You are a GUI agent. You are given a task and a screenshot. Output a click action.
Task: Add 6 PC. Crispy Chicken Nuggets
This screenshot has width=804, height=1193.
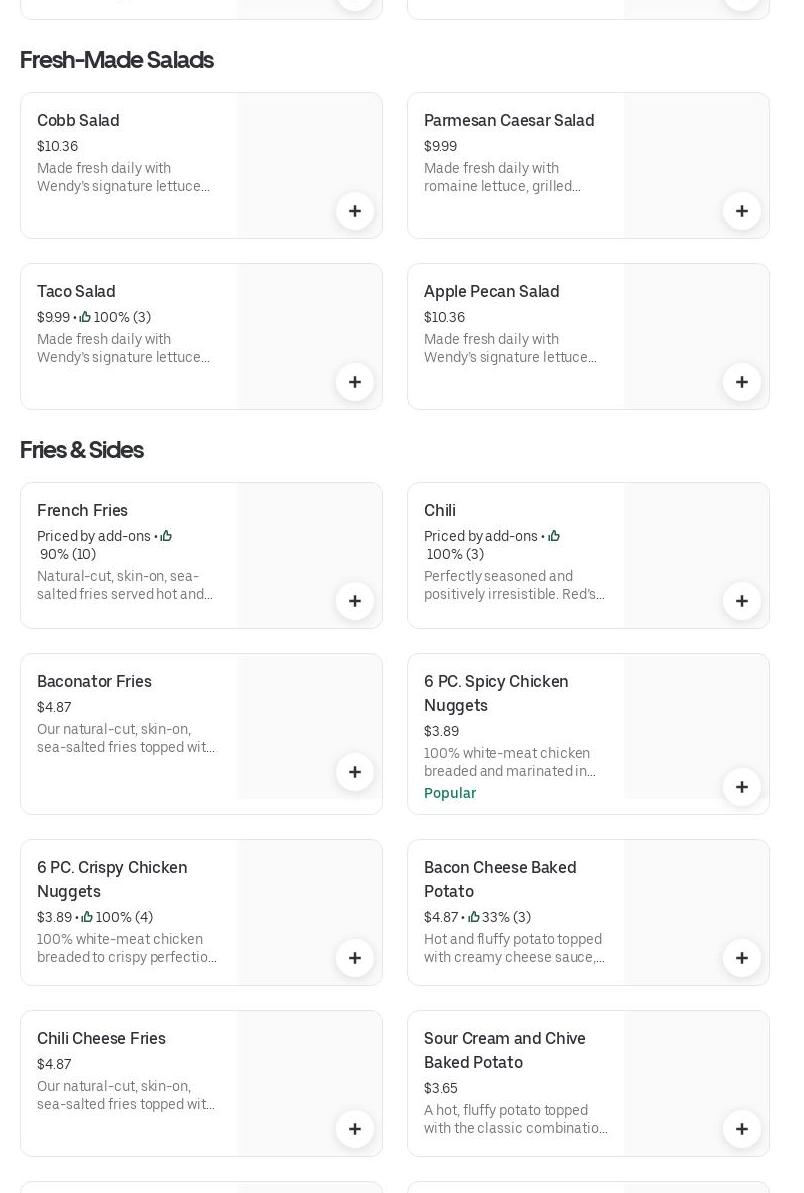(x=355, y=958)
